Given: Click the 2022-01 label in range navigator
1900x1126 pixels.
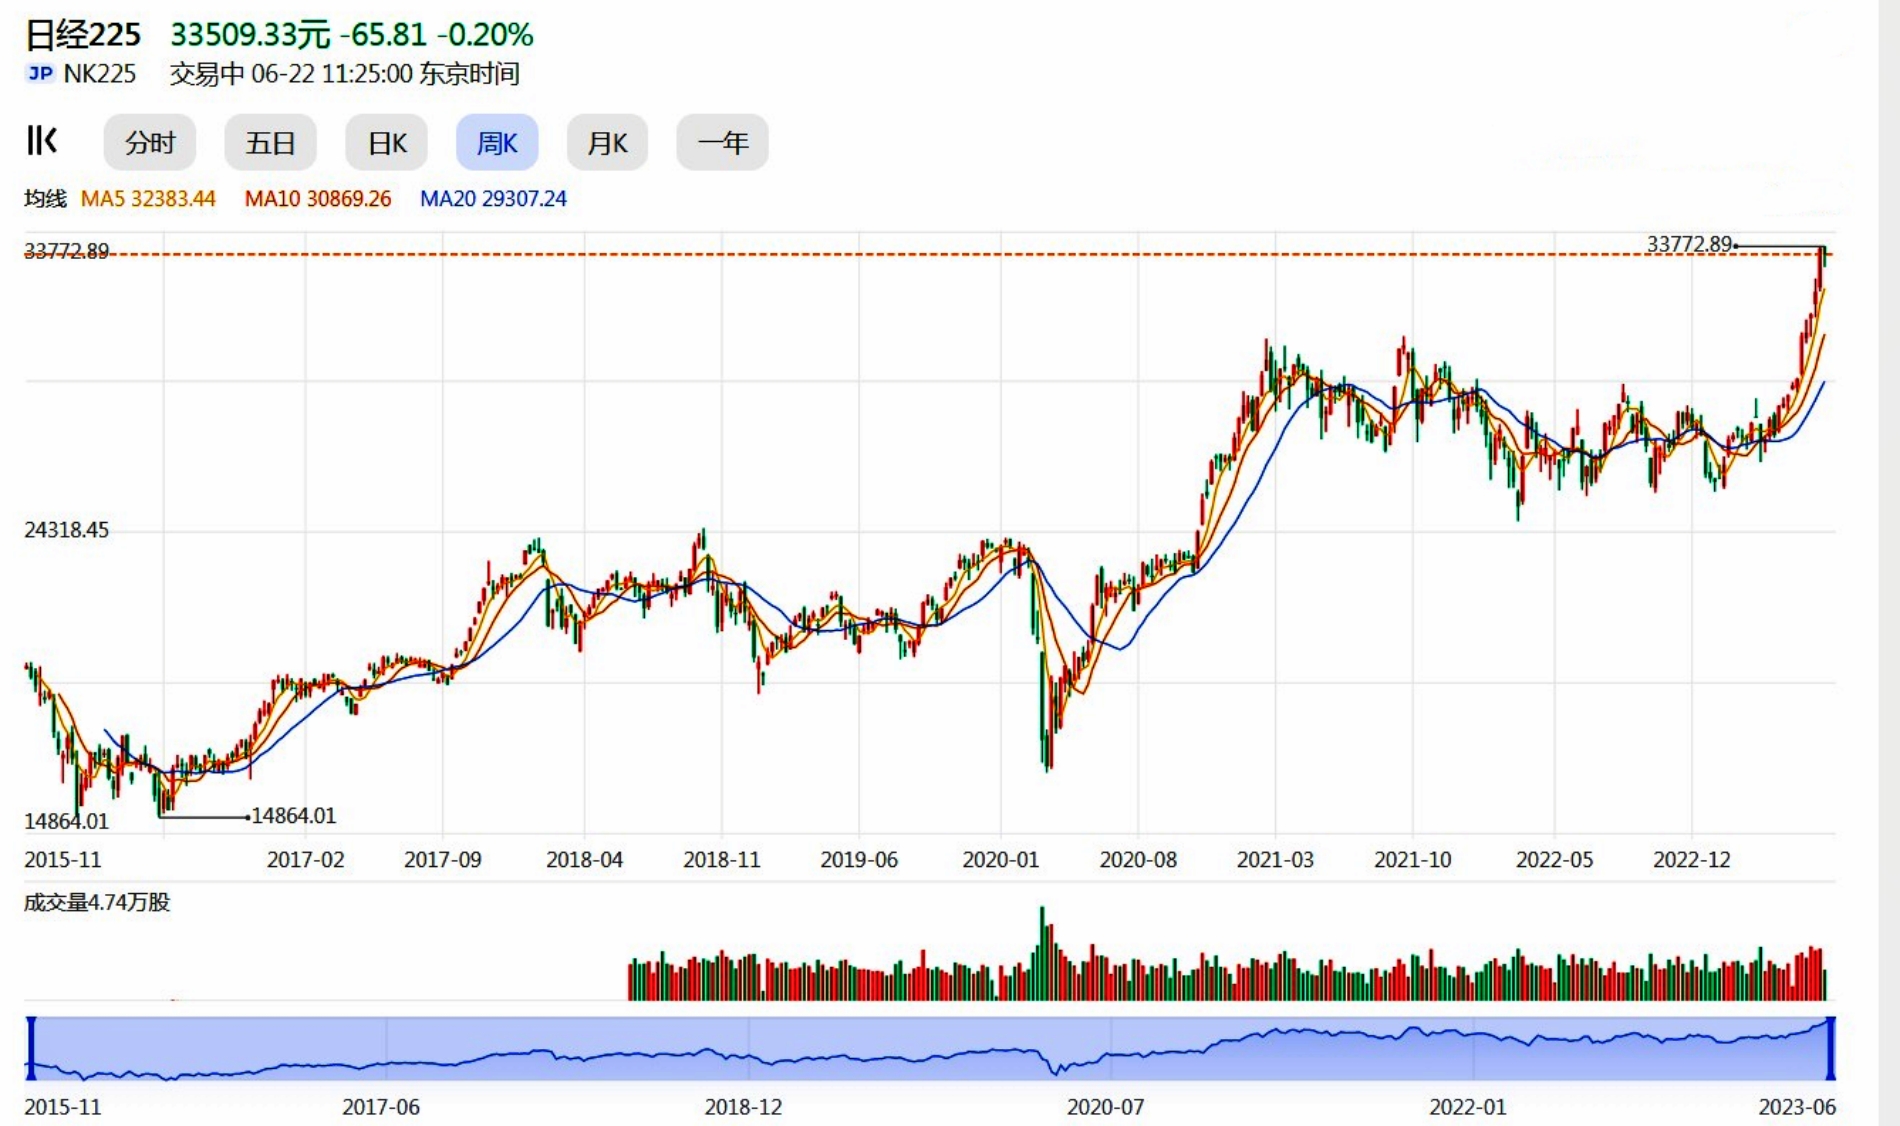Looking at the screenshot, I should [x=1467, y=1107].
